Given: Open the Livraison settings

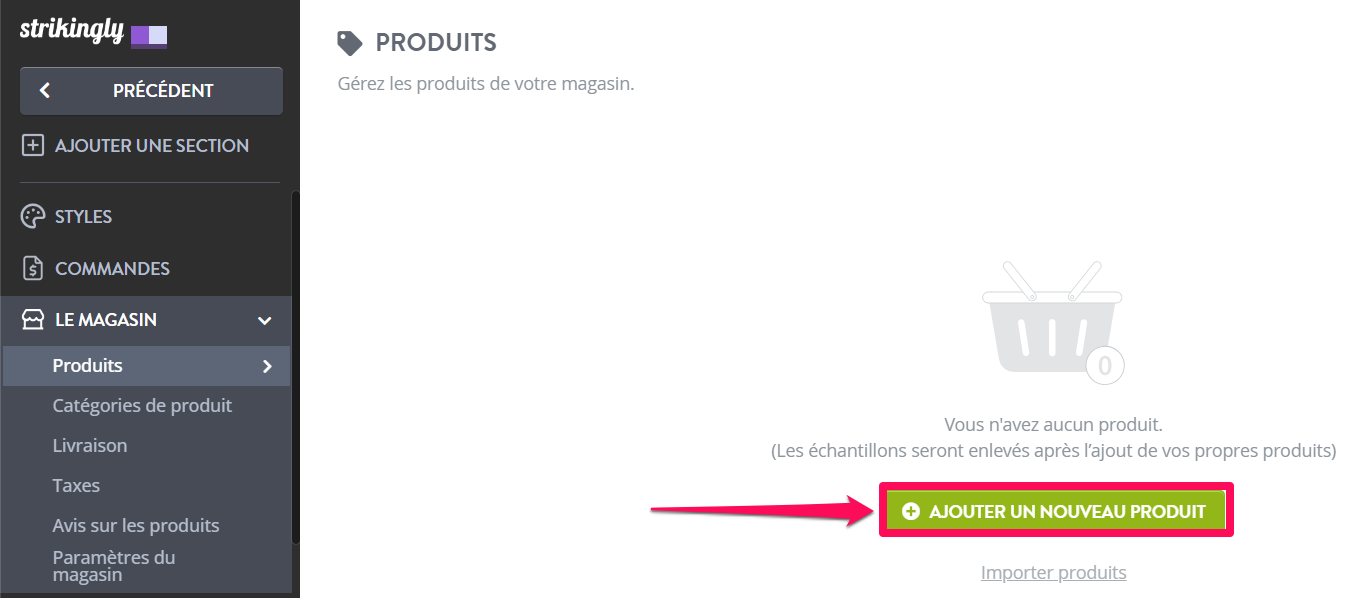Looking at the screenshot, I should (x=90, y=446).
